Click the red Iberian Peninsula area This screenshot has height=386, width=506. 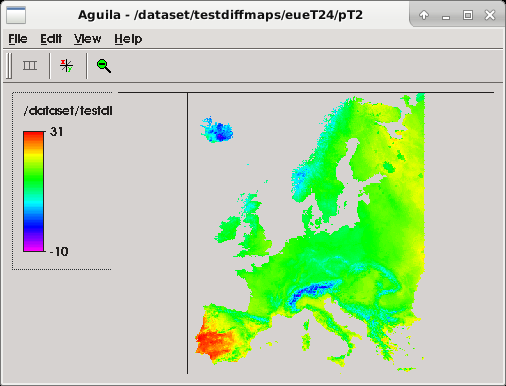[x=213, y=343]
